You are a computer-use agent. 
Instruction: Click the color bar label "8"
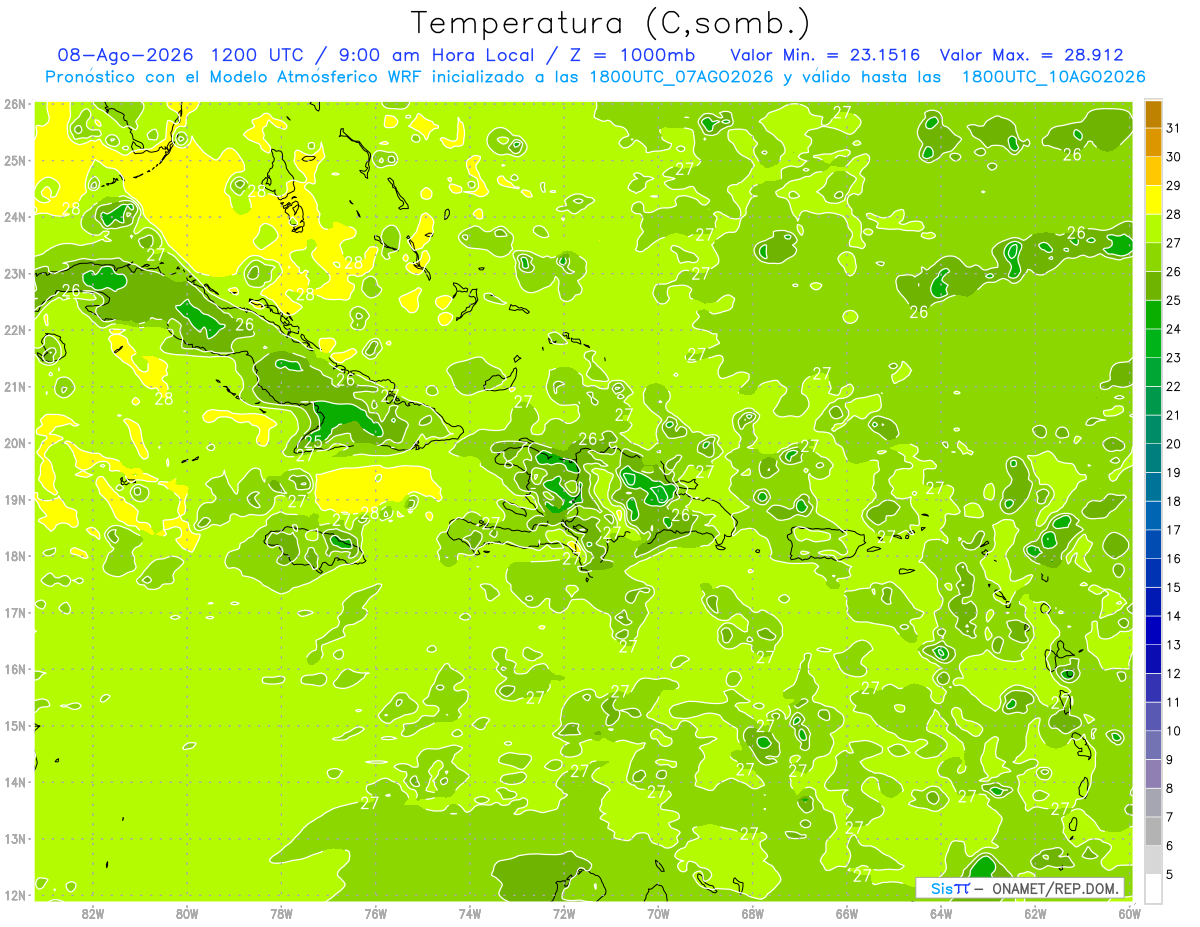click(1170, 788)
